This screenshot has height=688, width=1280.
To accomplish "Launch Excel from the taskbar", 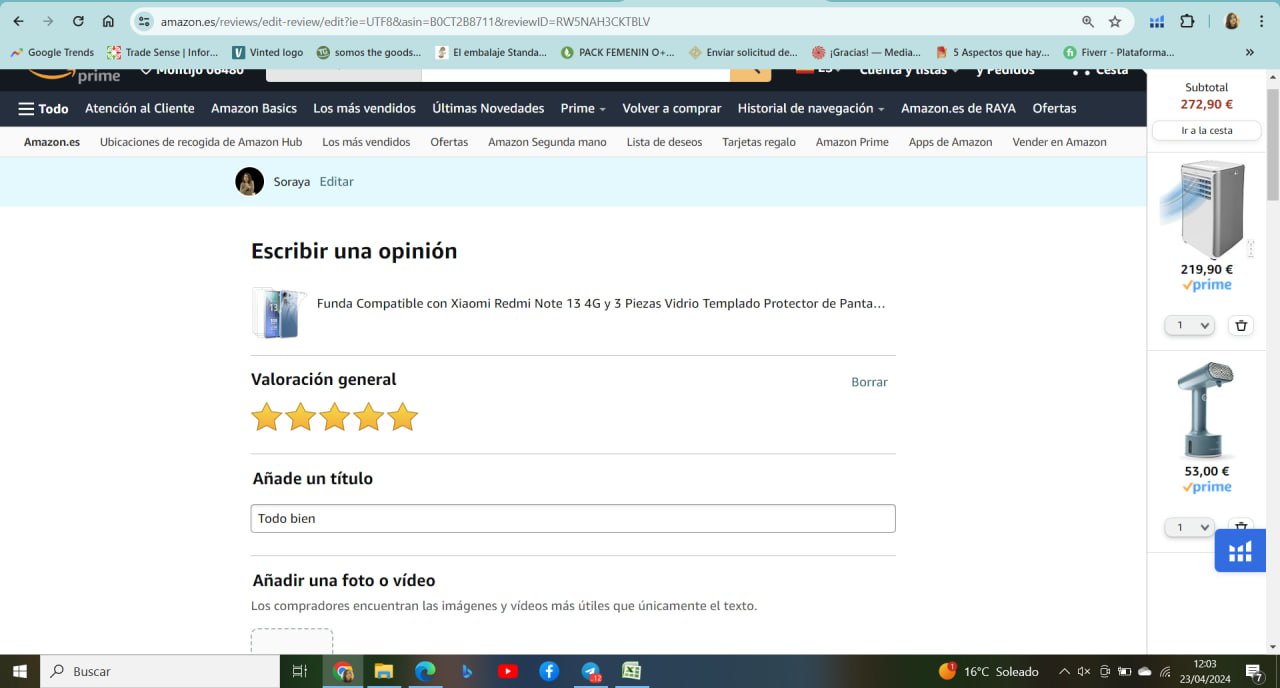I will coord(632,671).
